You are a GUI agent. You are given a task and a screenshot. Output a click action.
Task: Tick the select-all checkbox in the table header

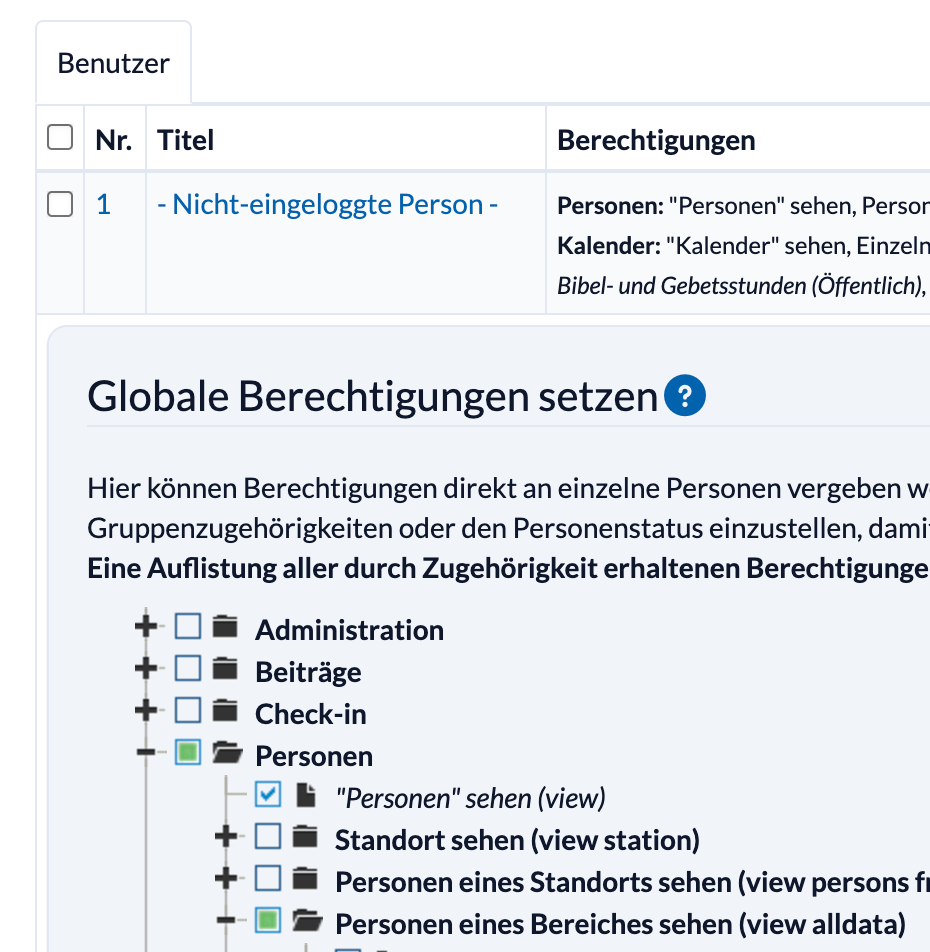[x=60, y=137]
